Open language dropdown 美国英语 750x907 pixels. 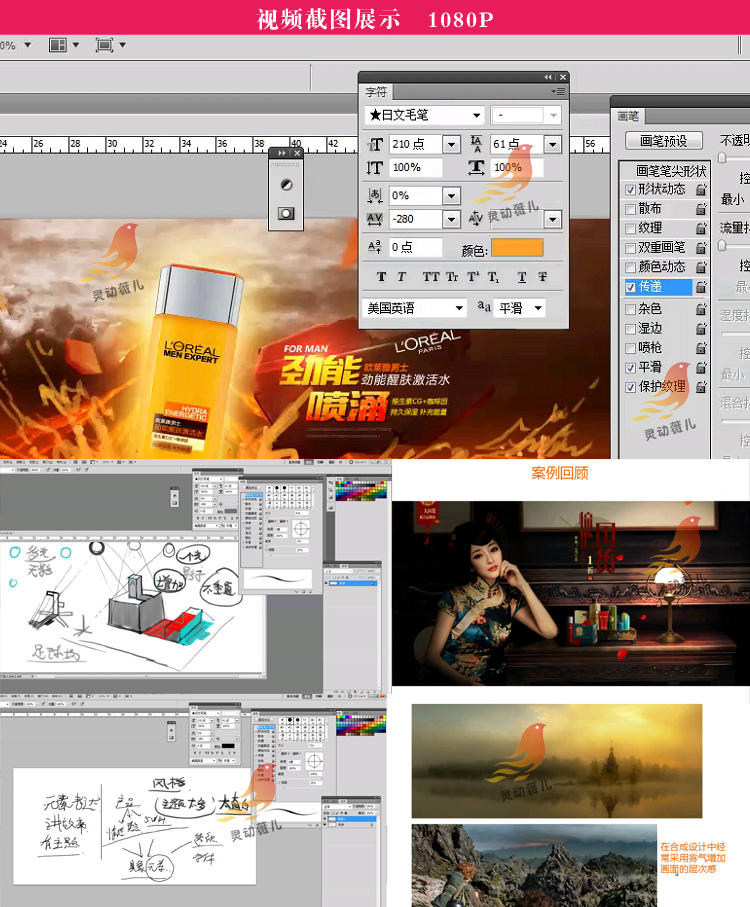coord(415,308)
